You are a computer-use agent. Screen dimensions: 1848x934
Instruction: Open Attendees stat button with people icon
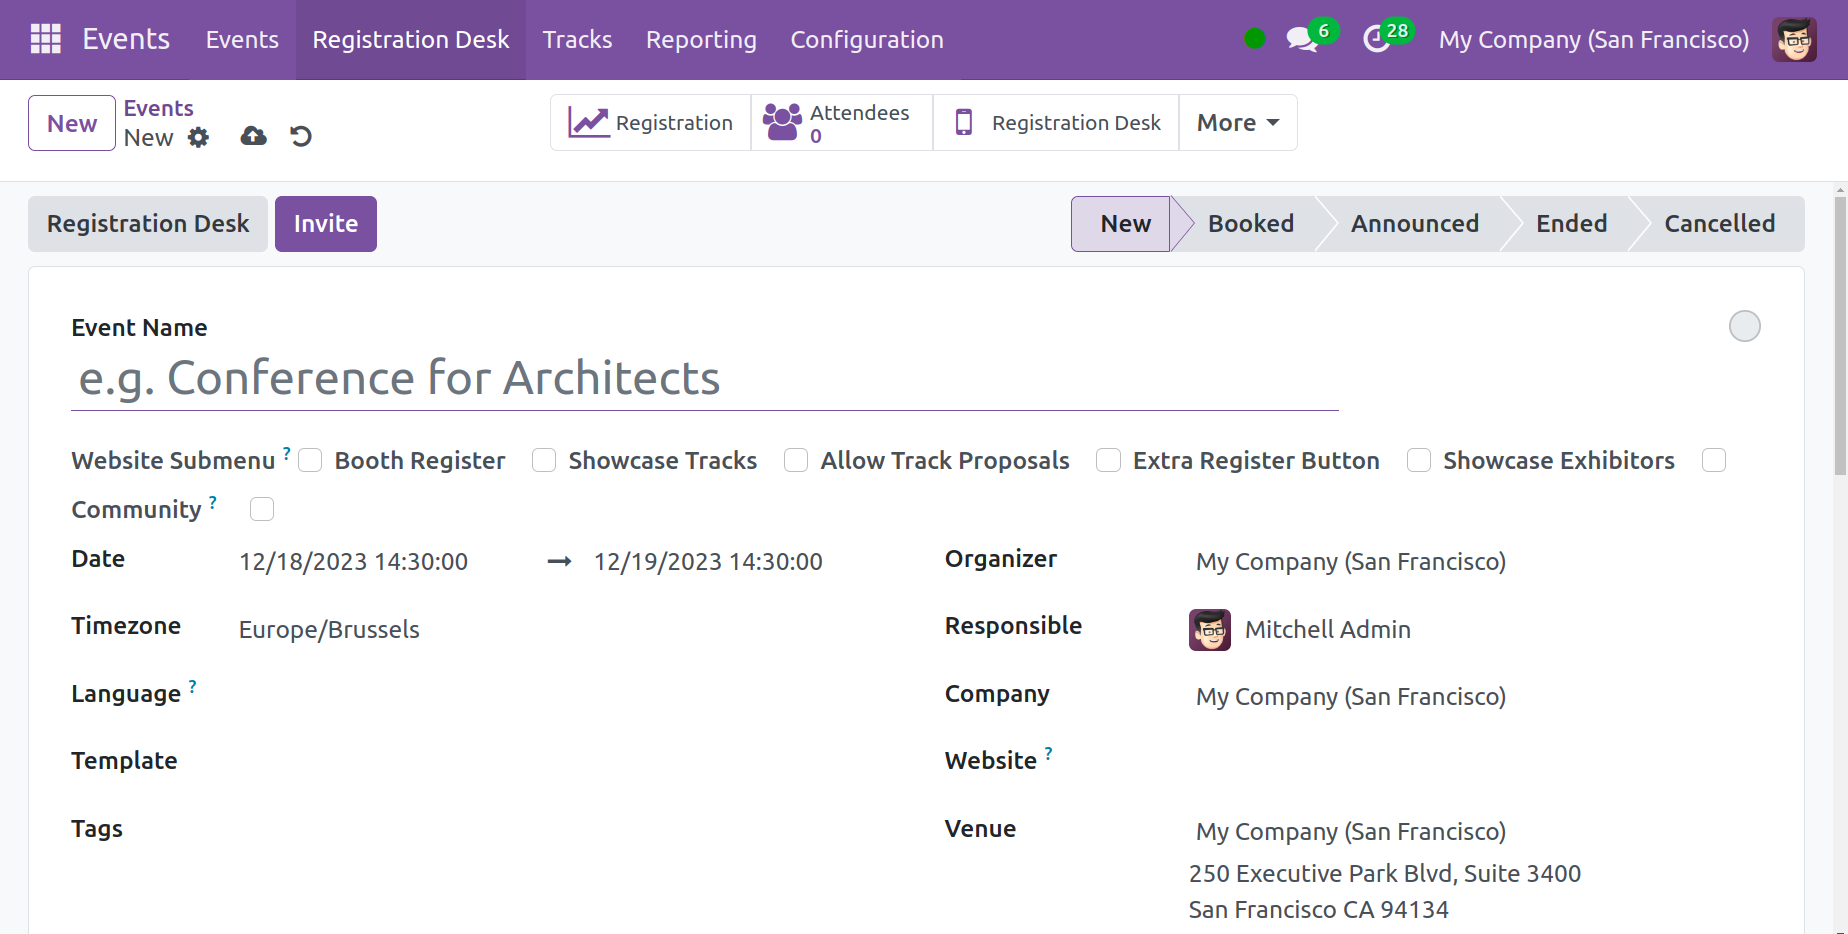pyautogui.click(x=841, y=123)
